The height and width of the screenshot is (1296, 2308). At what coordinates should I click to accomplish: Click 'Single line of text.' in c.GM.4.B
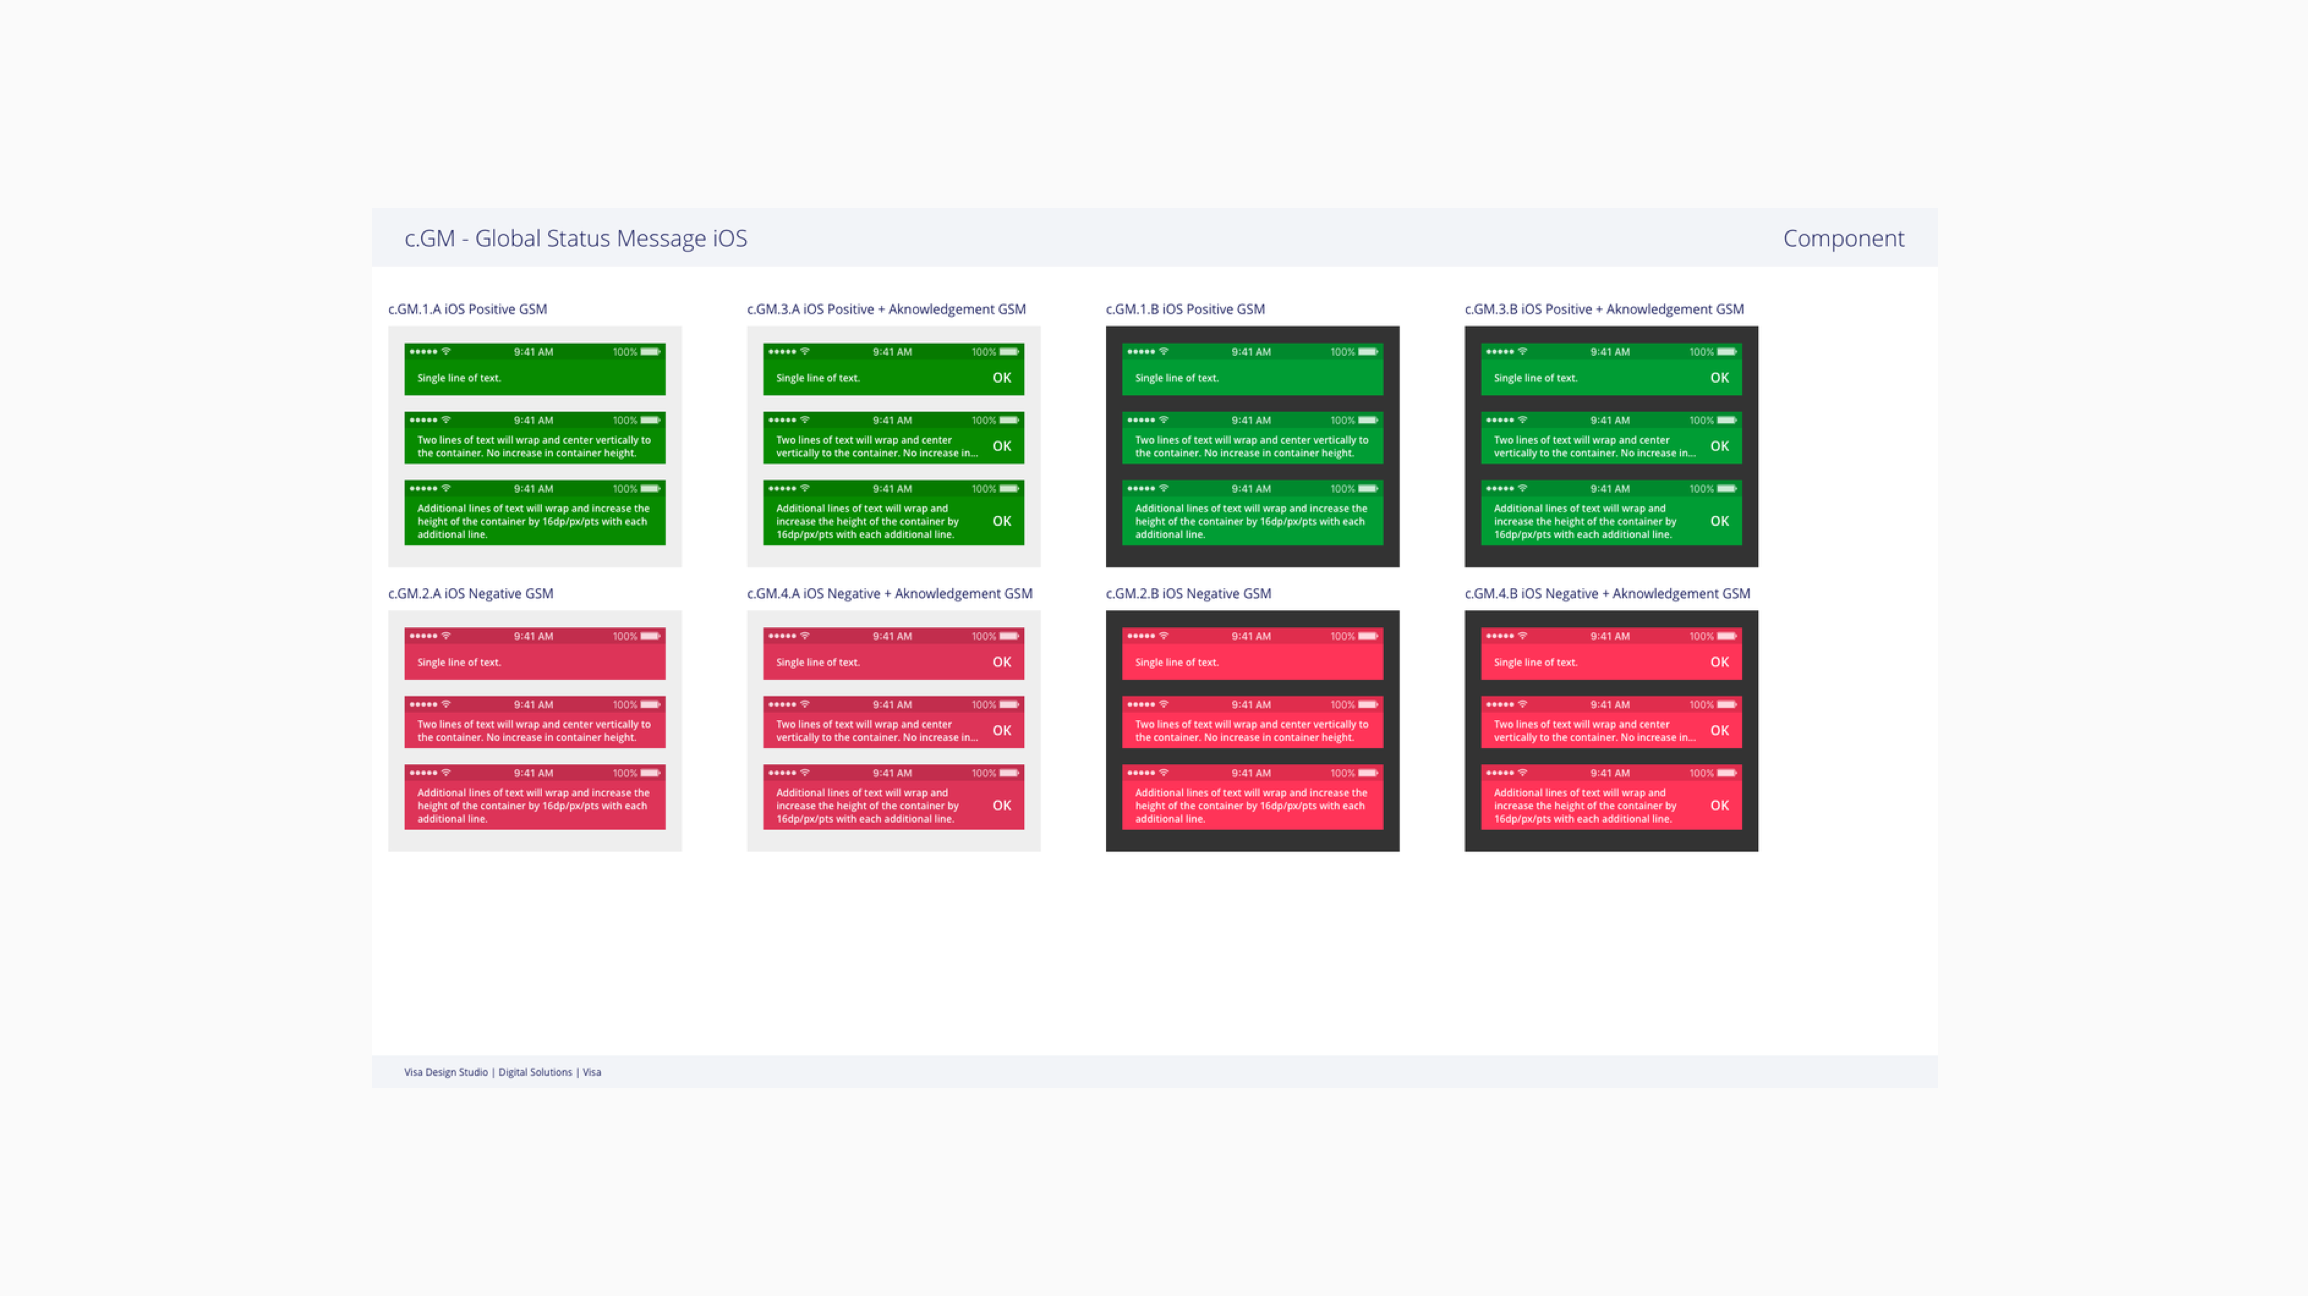coord(1536,662)
